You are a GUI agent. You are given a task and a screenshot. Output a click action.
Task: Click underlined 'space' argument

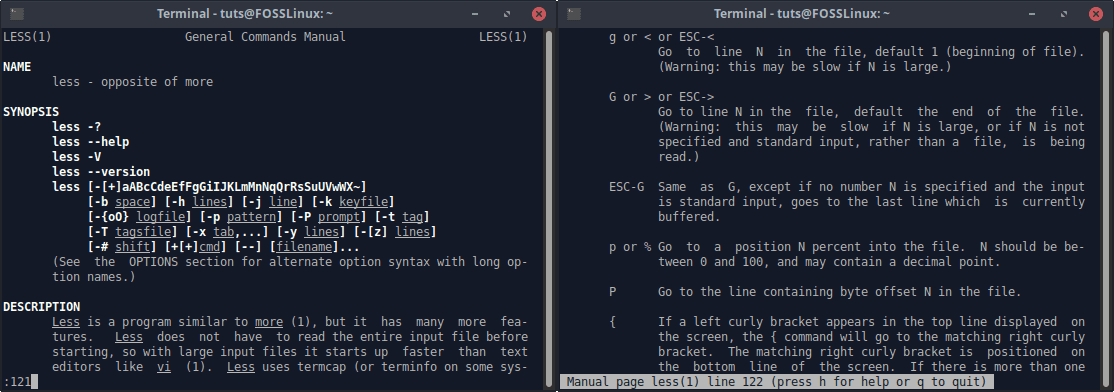click(x=133, y=202)
